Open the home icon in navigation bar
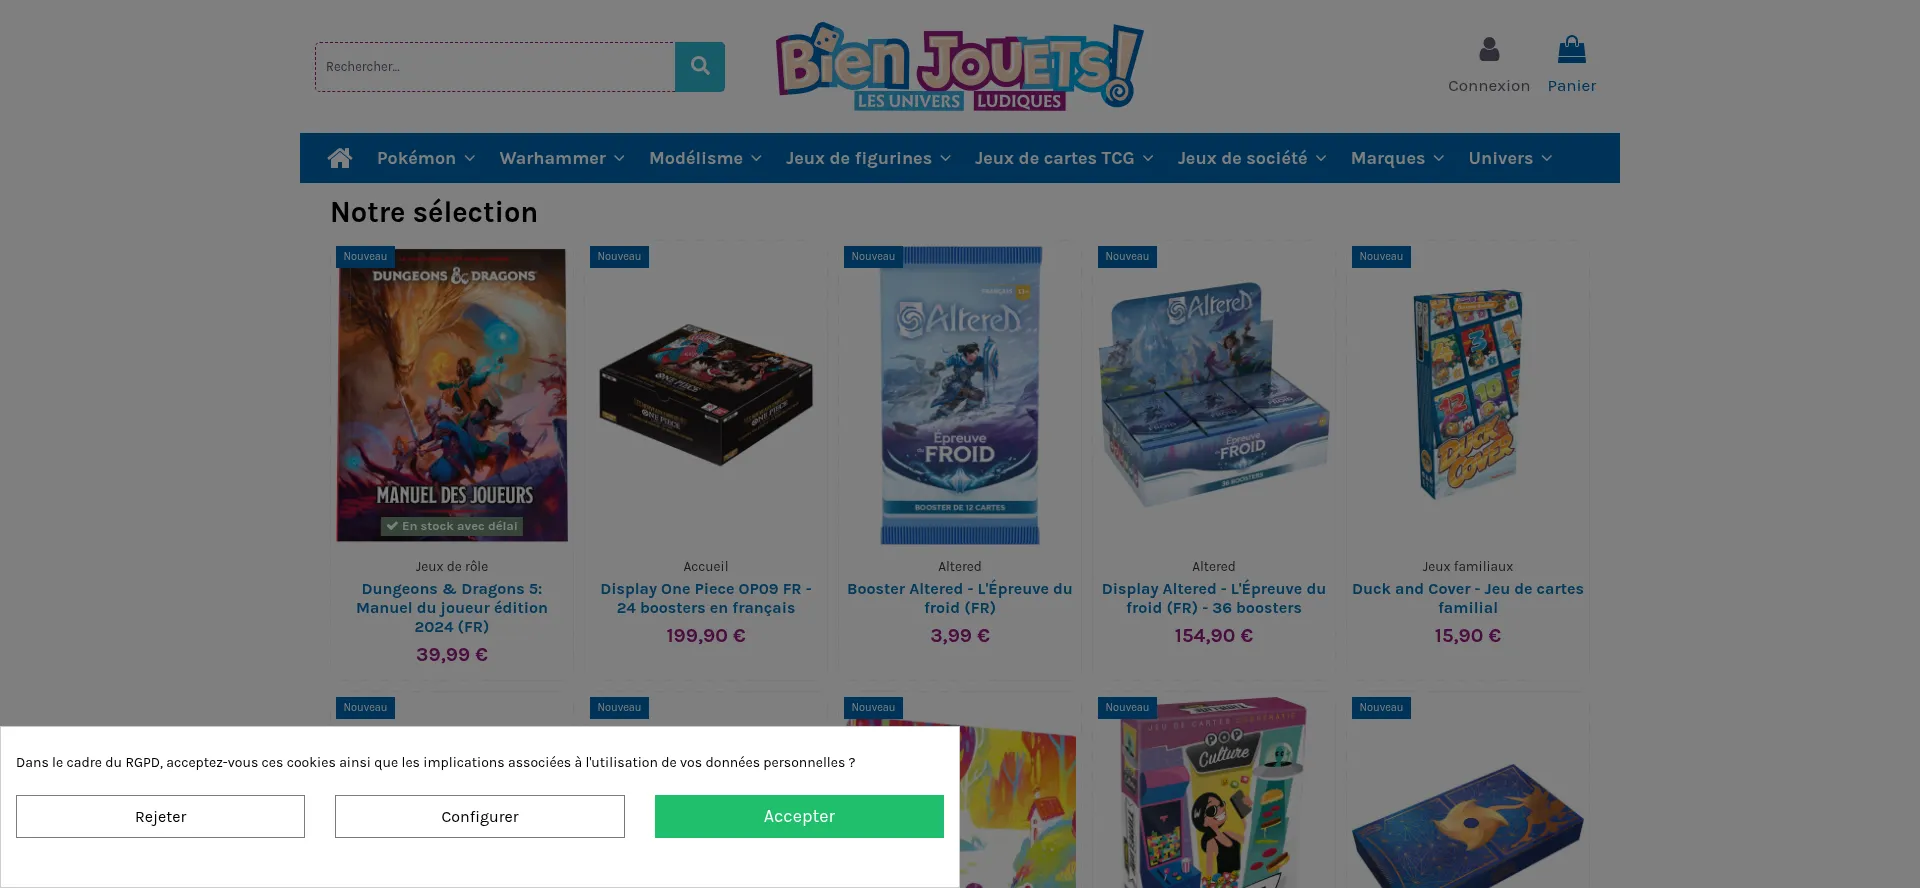Viewport: 1920px width, 888px height. (x=340, y=158)
